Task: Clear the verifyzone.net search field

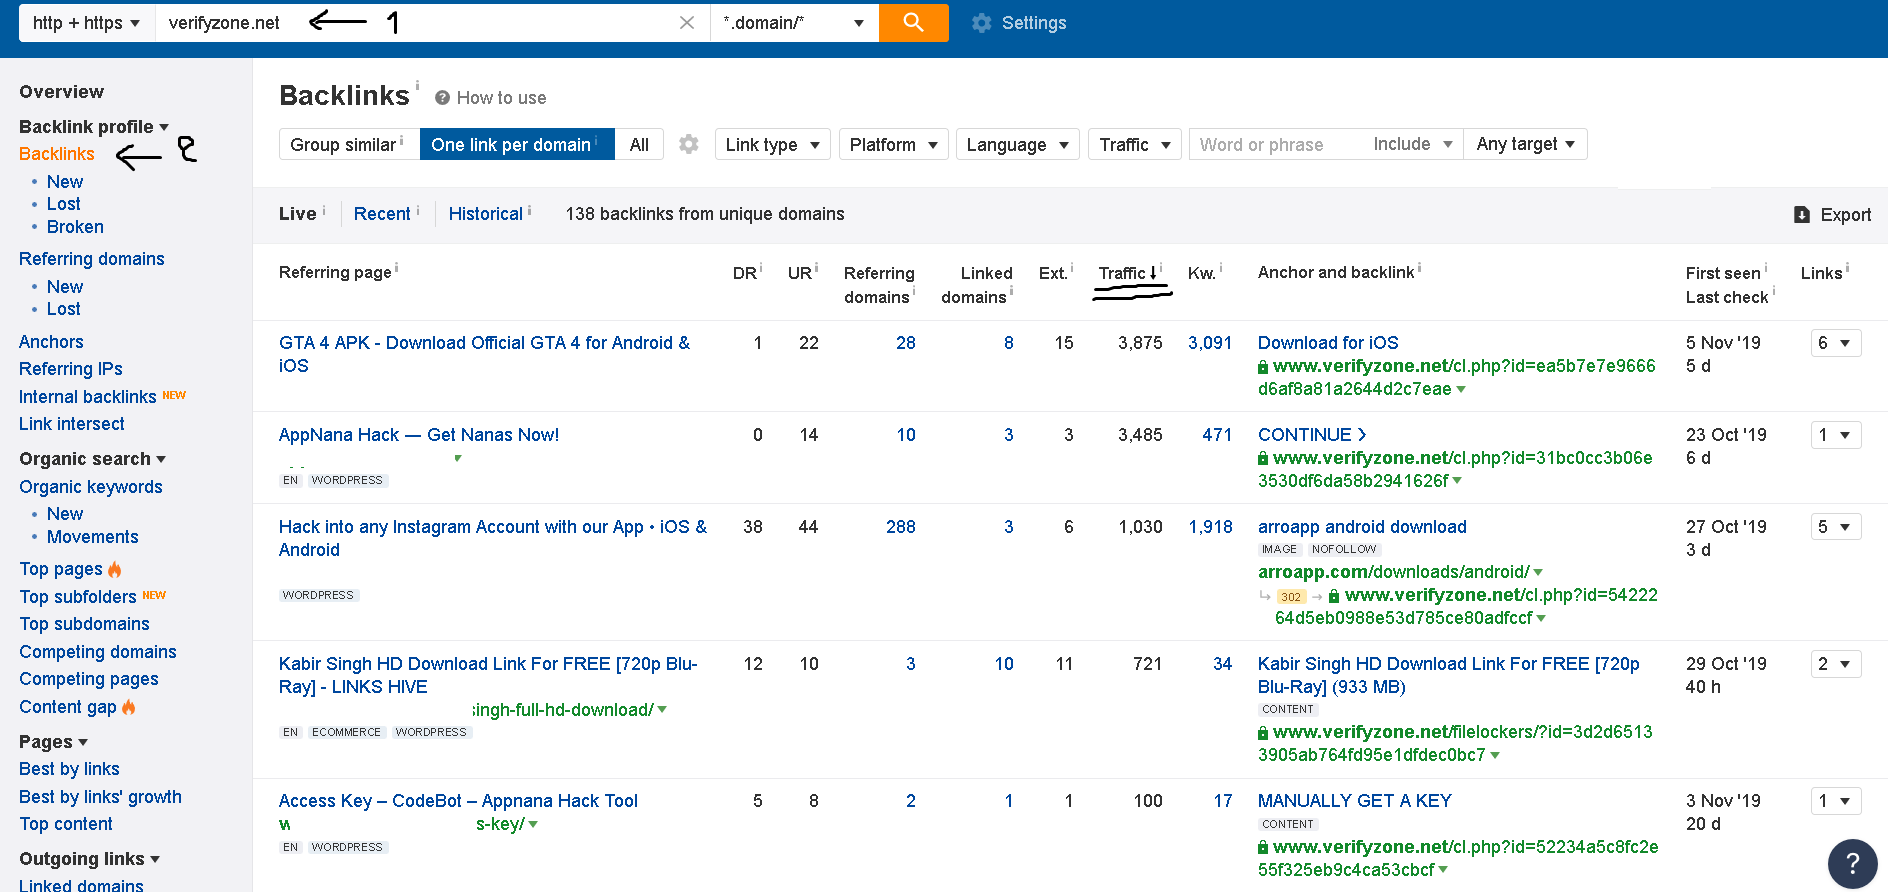Action: (686, 23)
